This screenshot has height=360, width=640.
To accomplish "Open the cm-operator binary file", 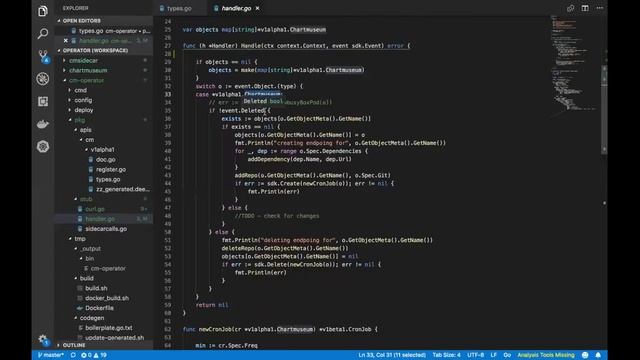I will (x=108, y=268).
